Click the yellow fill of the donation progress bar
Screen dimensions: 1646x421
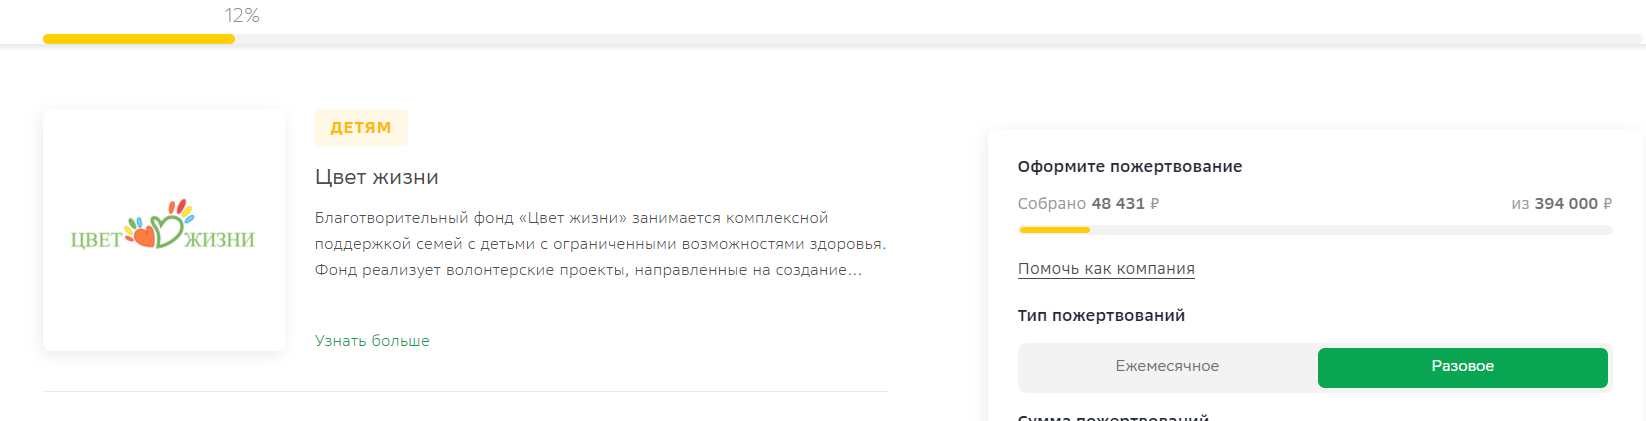[1054, 230]
